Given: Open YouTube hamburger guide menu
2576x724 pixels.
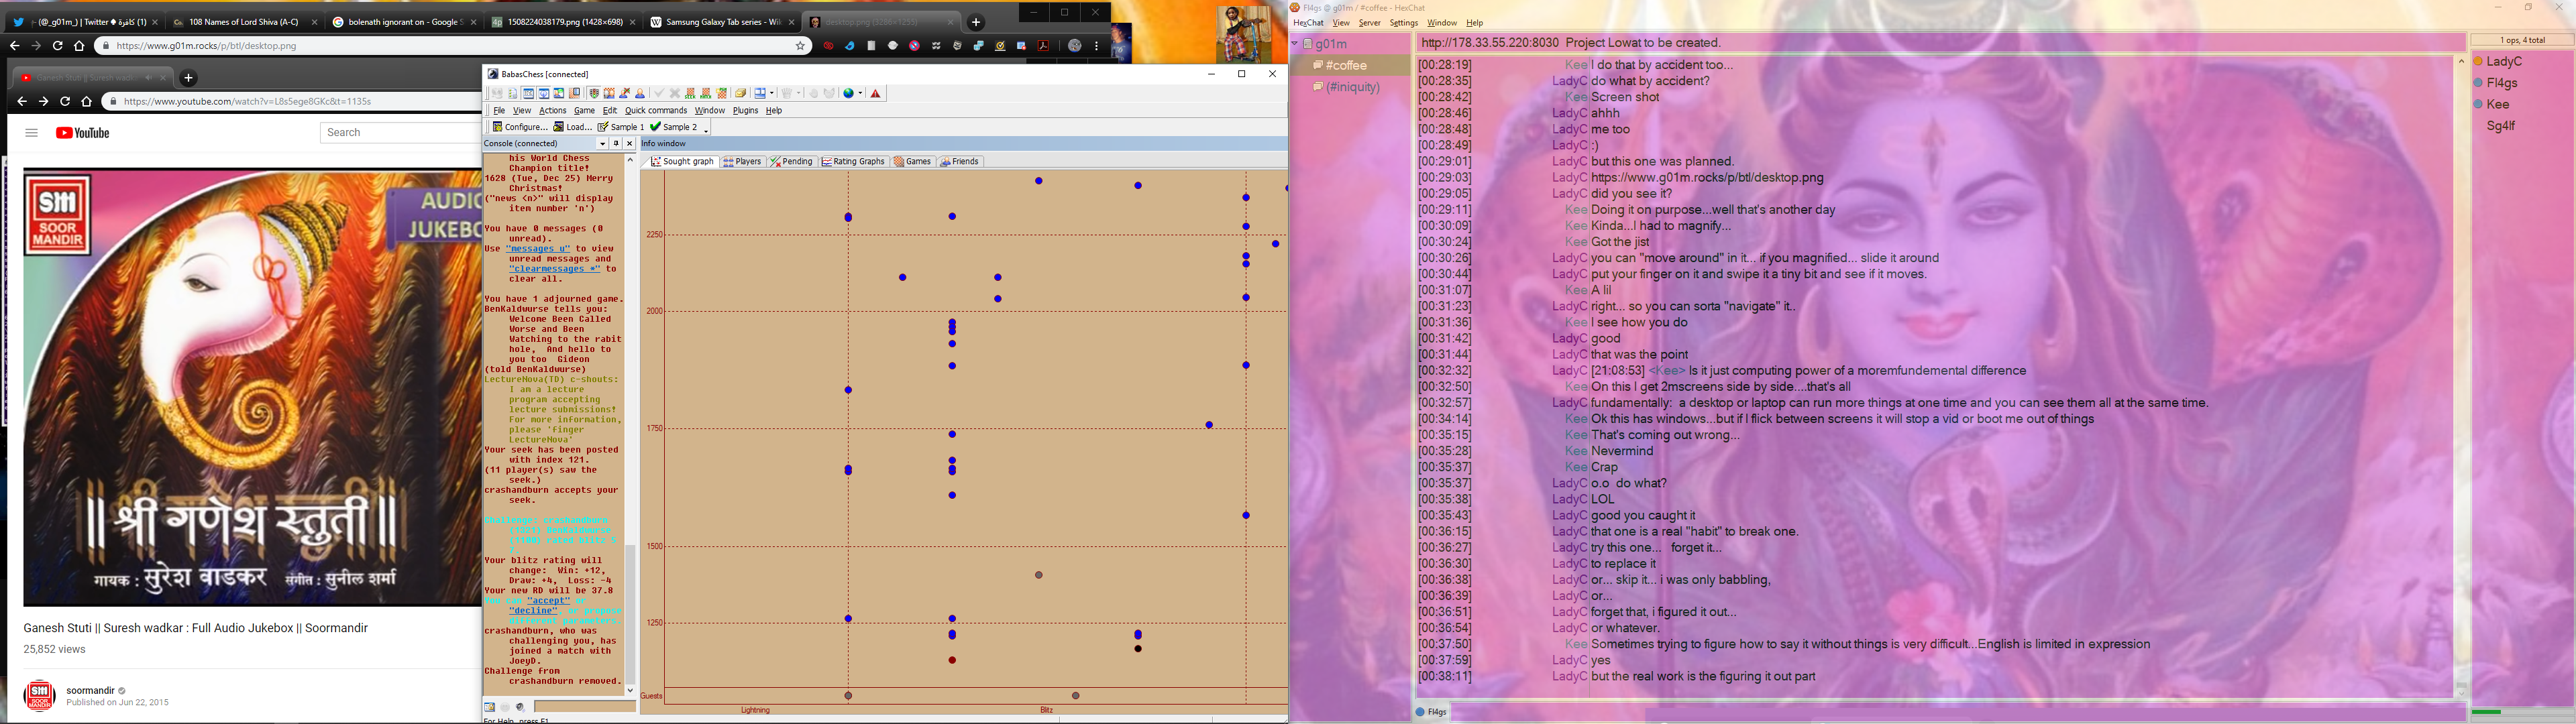Looking at the screenshot, I should coord(31,133).
